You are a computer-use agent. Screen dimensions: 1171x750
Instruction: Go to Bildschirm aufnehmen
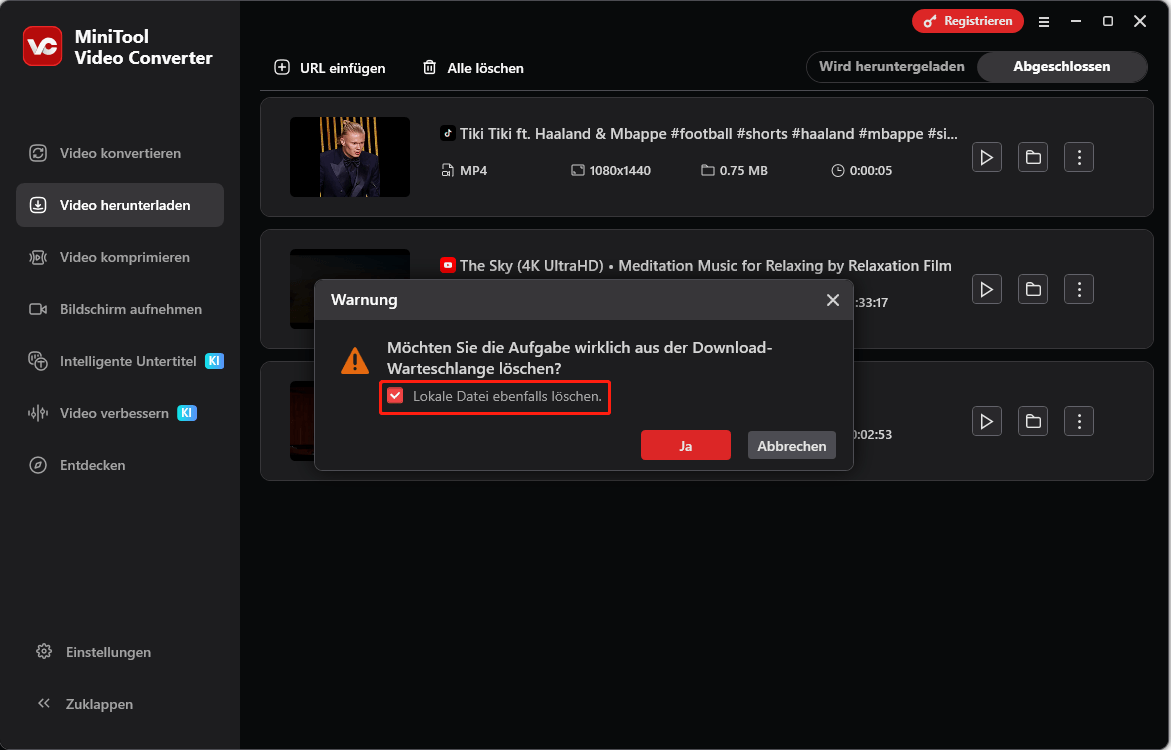(x=119, y=309)
